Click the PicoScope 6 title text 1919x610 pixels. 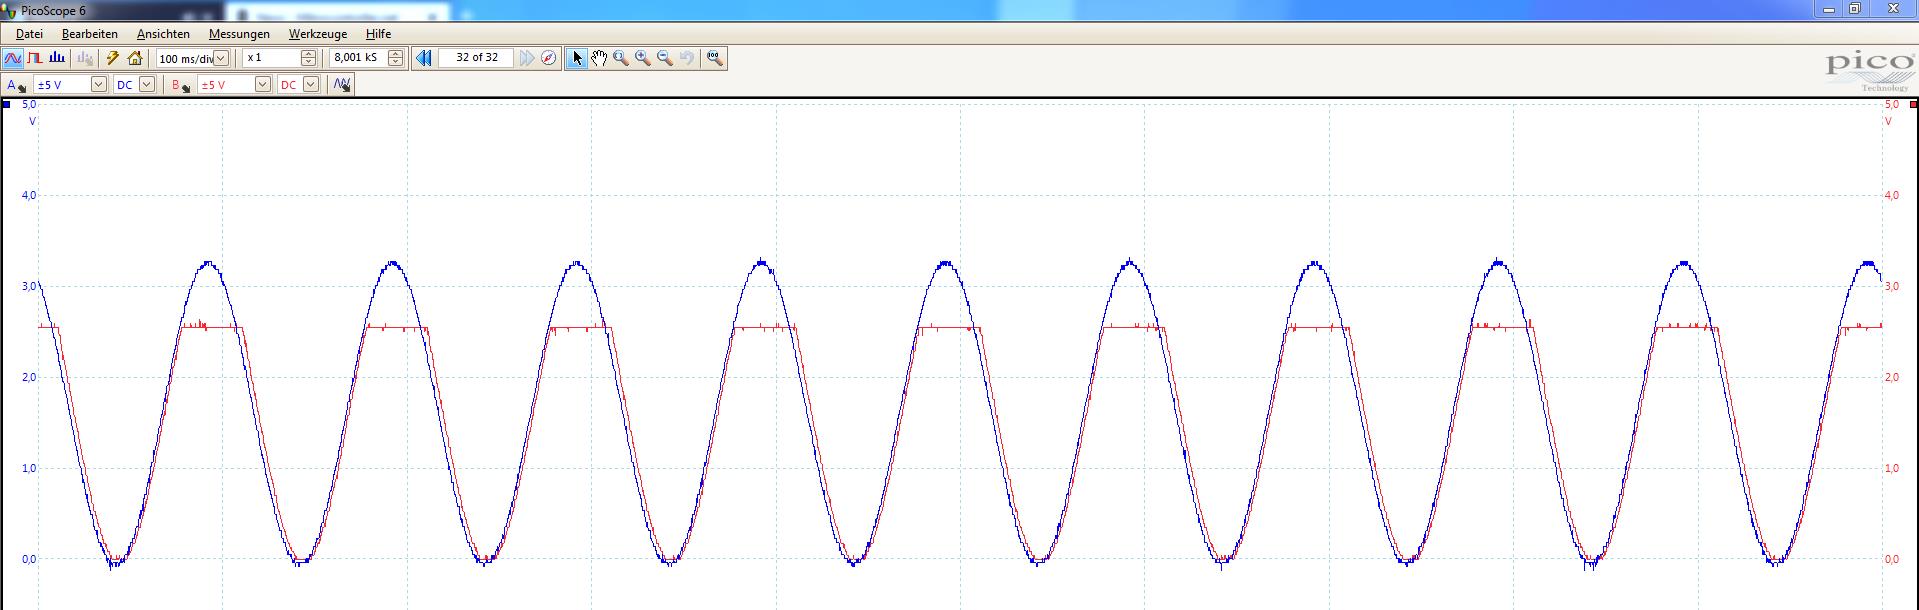click(53, 11)
